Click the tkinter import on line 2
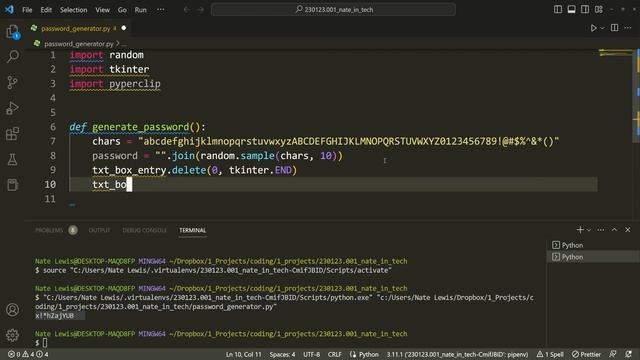This screenshot has width=640, height=360. (129, 69)
